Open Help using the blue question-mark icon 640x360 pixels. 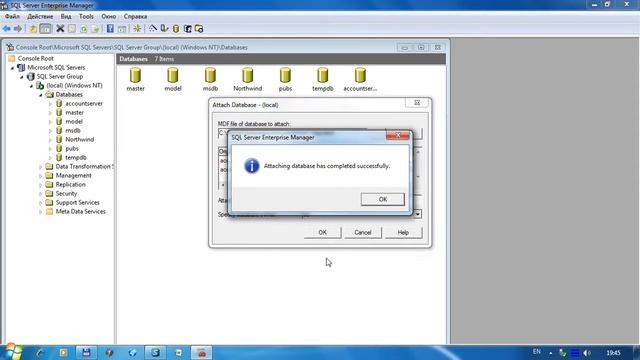pos(110,29)
